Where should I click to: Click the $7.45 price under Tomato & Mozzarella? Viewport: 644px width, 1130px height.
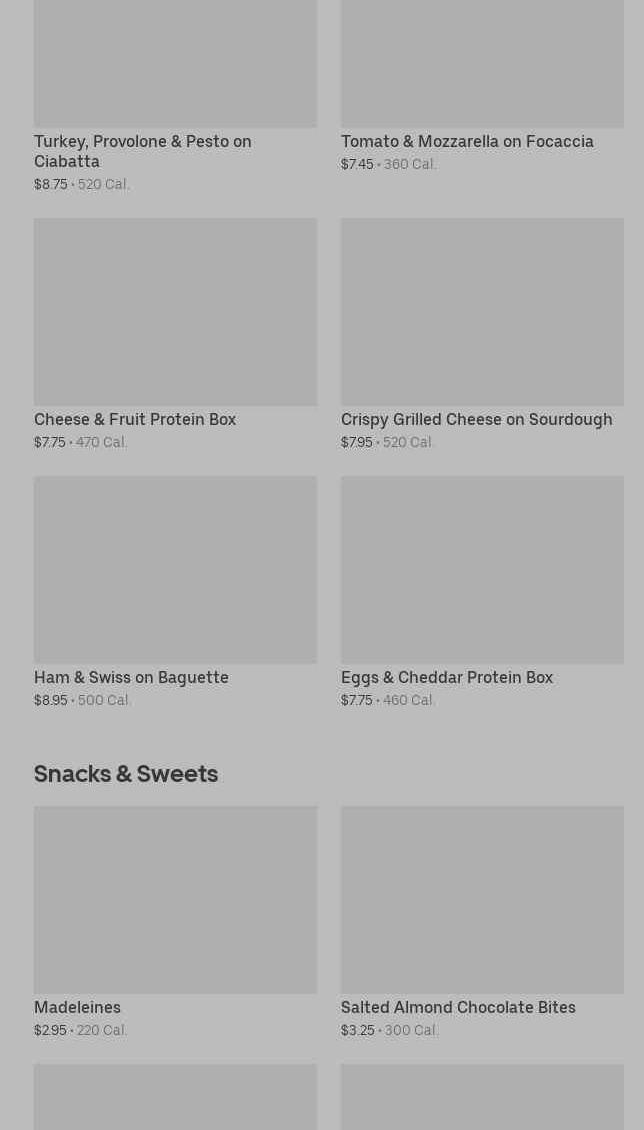(x=357, y=165)
